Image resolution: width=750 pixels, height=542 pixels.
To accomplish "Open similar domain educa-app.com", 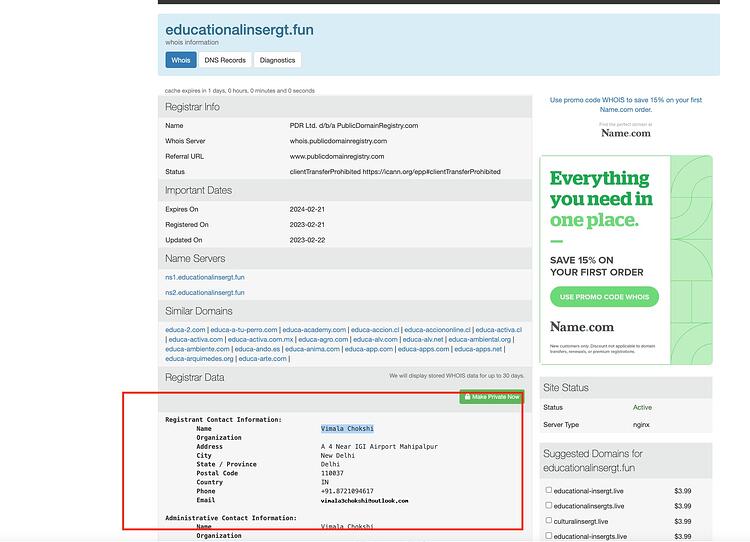I will (369, 349).
